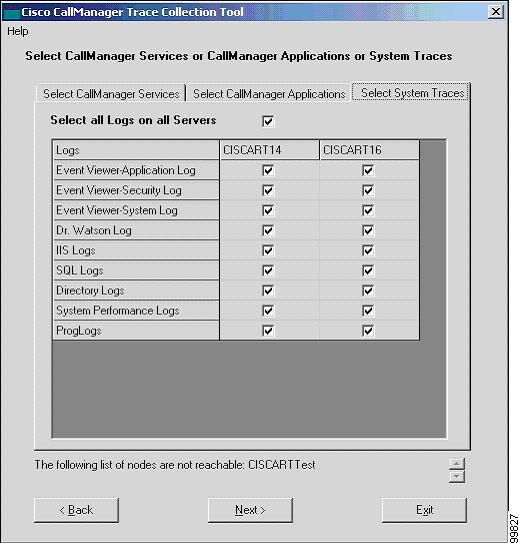This screenshot has height=543, width=520.
Task: Deselect System Performance Logs for CISCART14
Action: pos(268,311)
